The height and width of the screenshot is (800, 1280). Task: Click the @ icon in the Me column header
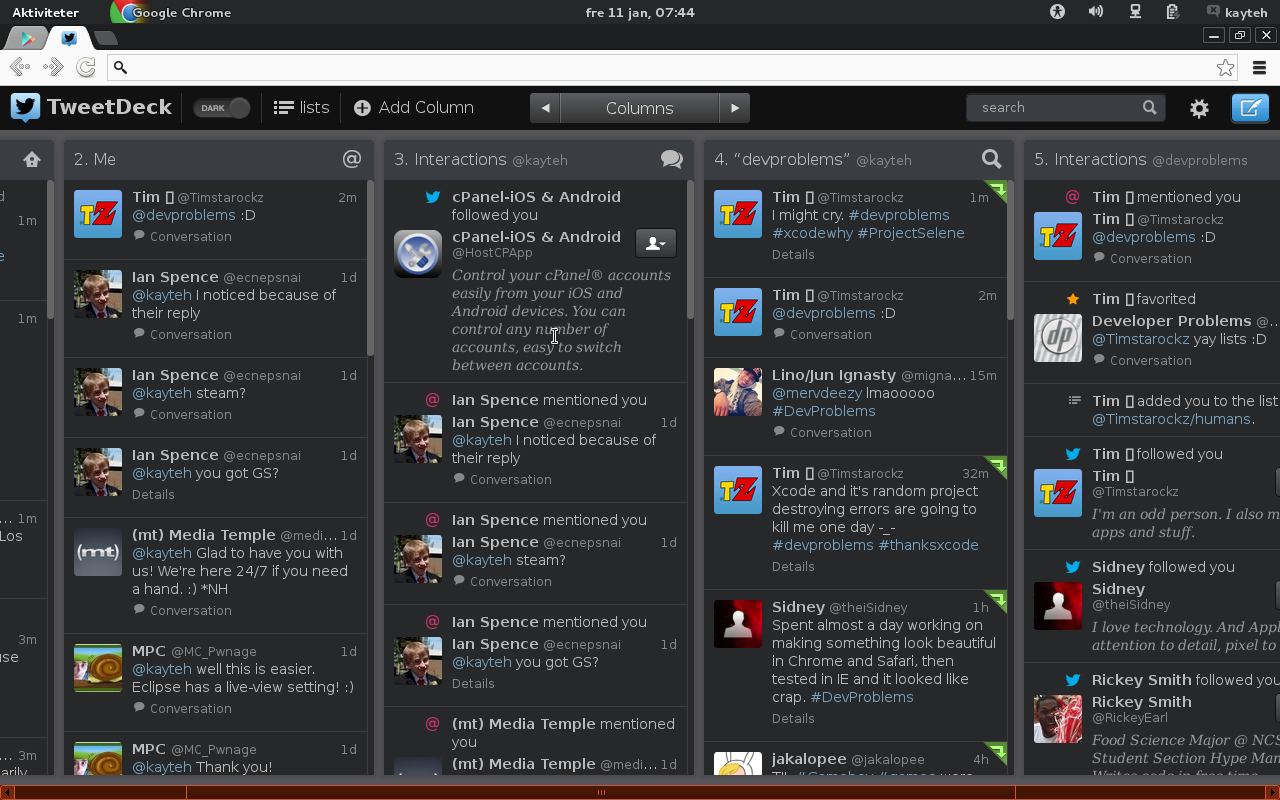(351, 159)
